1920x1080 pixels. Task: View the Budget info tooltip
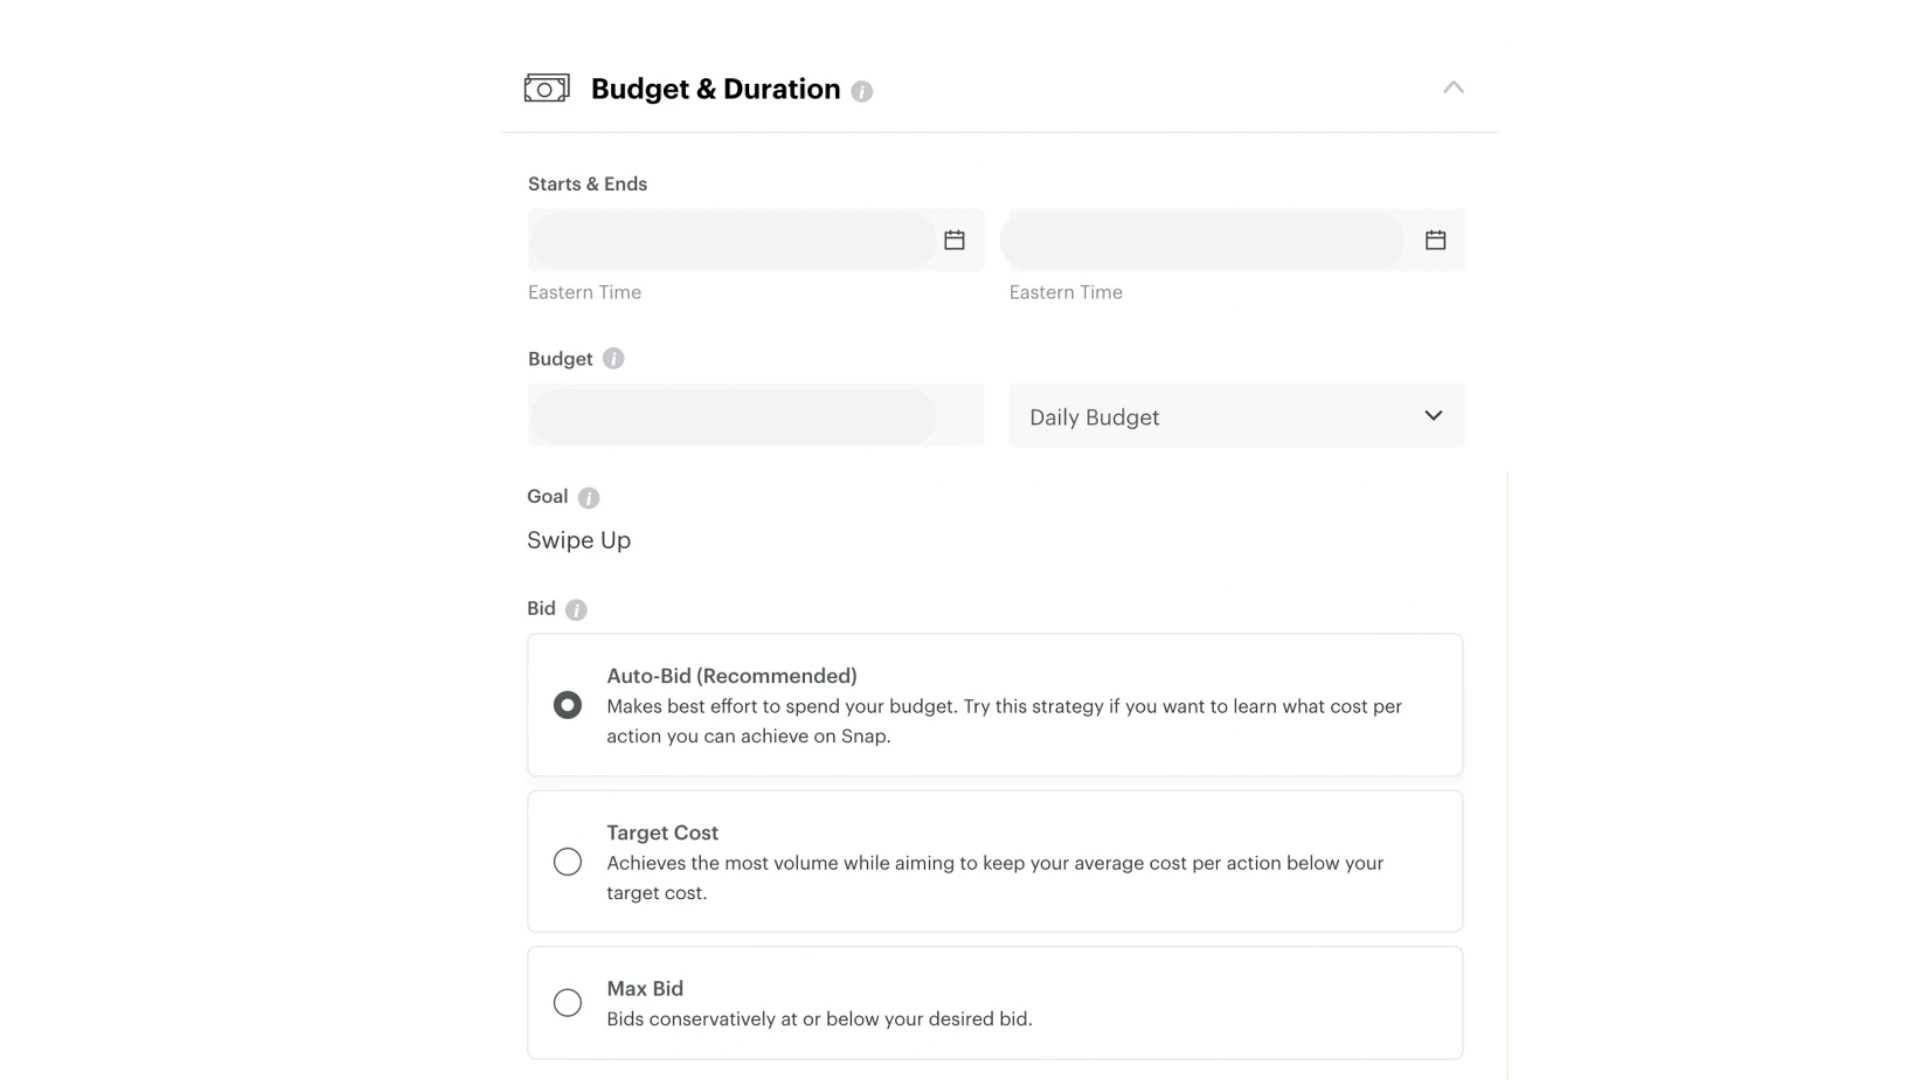613,358
